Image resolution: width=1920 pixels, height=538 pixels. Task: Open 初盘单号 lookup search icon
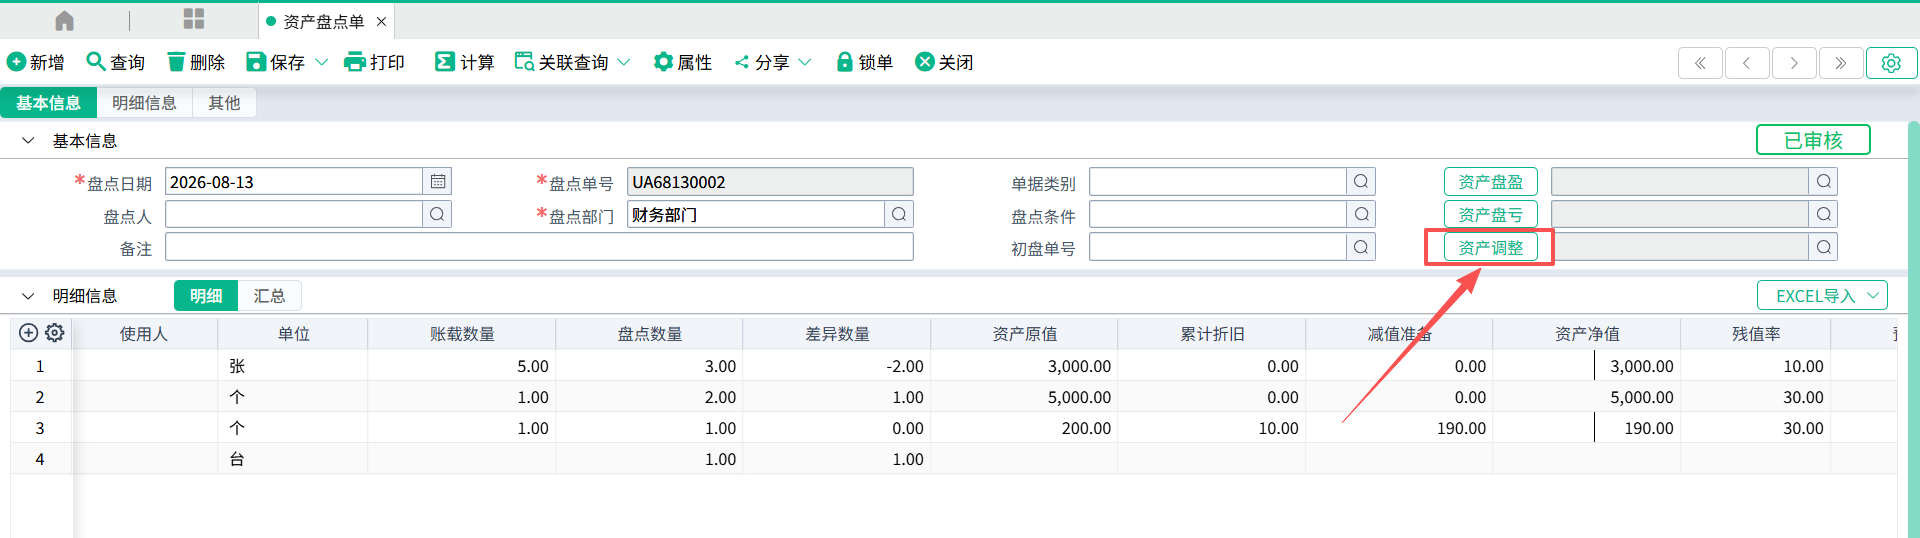pos(1361,247)
